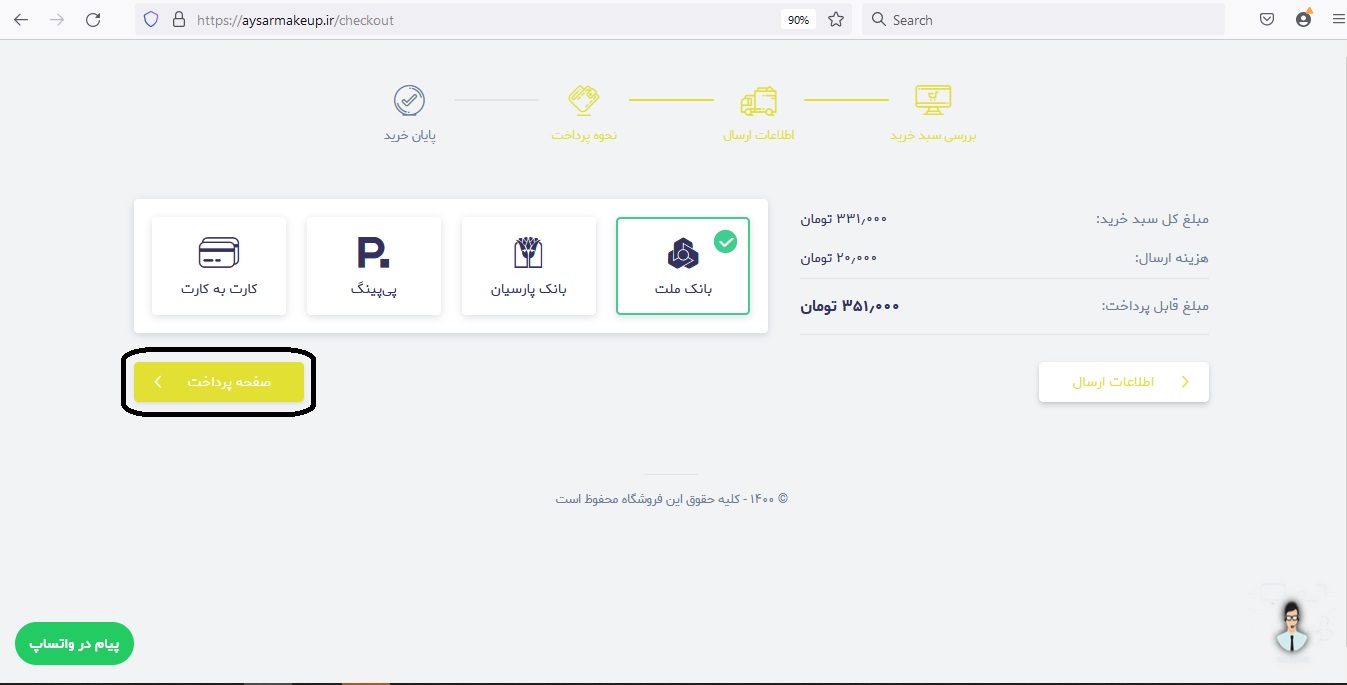Click the 90% zoom level indicator
Screen dimensions: 1347x685
pyautogui.click(x=799, y=20)
